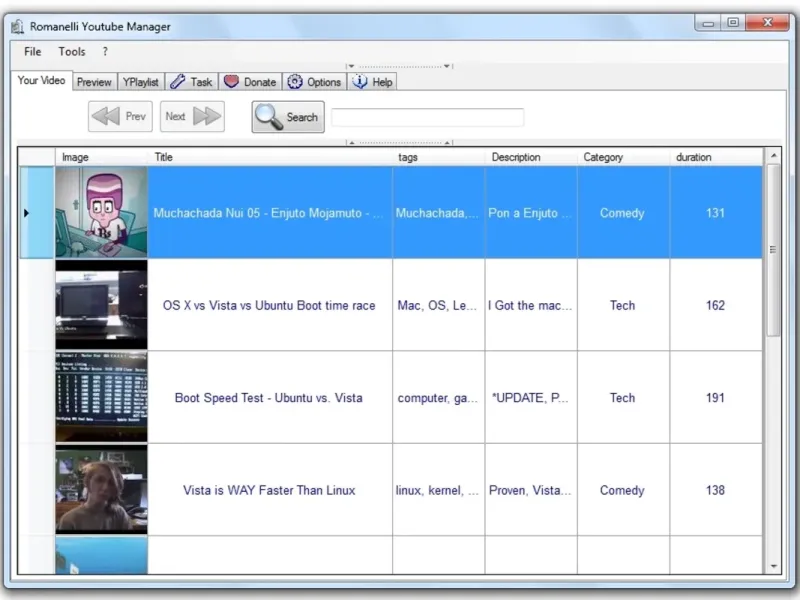Click Comedy category in Muchachada row
The width and height of the screenshot is (800, 600).
click(x=623, y=213)
